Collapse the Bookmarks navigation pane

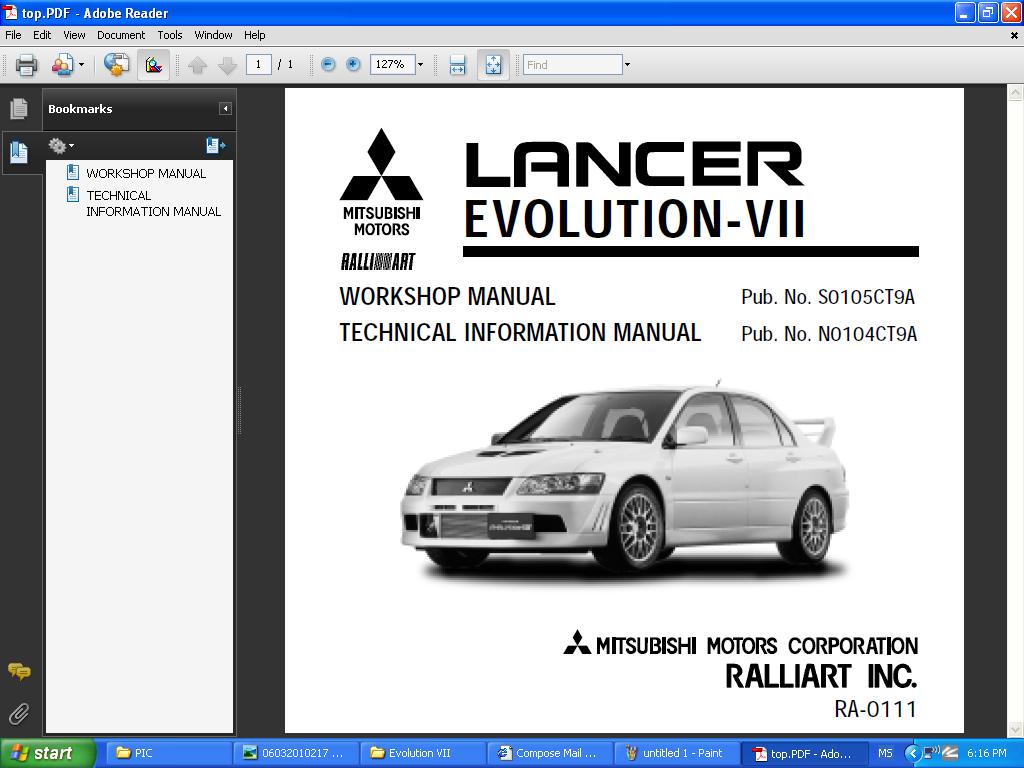225,109
